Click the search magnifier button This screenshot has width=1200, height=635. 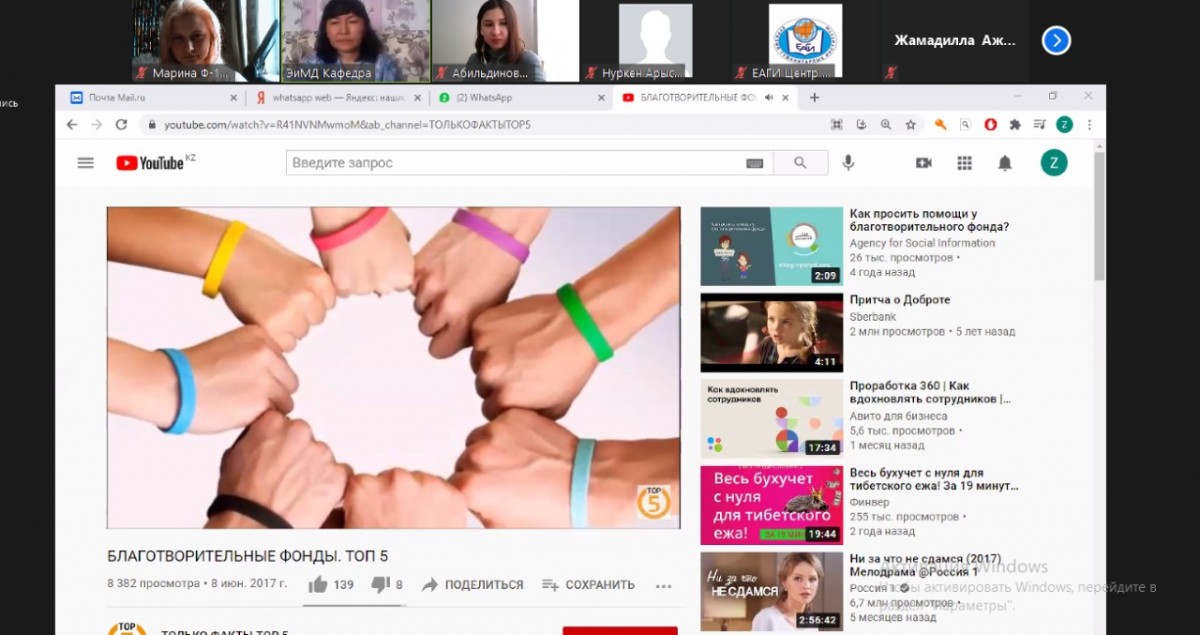[x=800, y=163]
